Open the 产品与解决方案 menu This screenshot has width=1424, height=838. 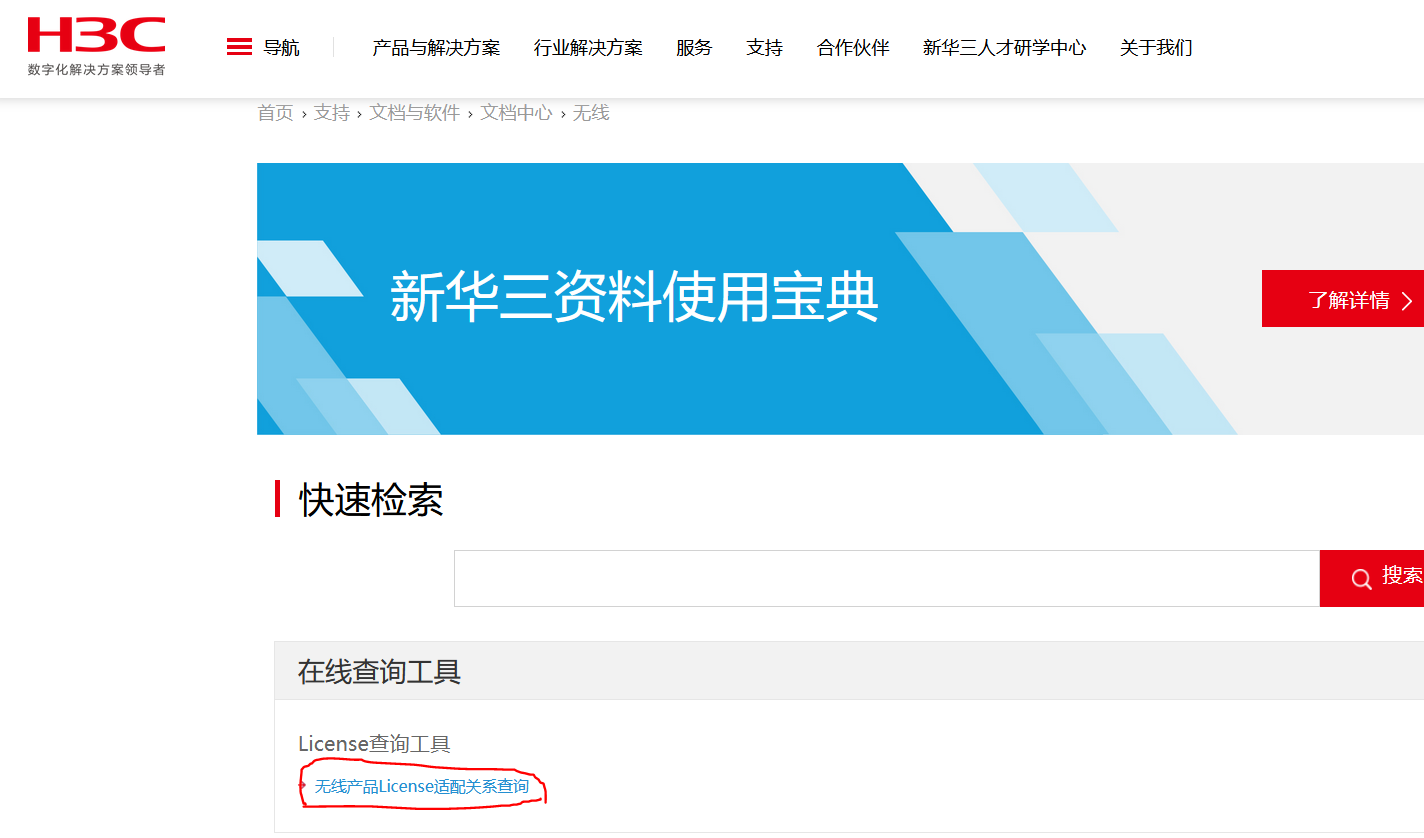pos(436,47)
